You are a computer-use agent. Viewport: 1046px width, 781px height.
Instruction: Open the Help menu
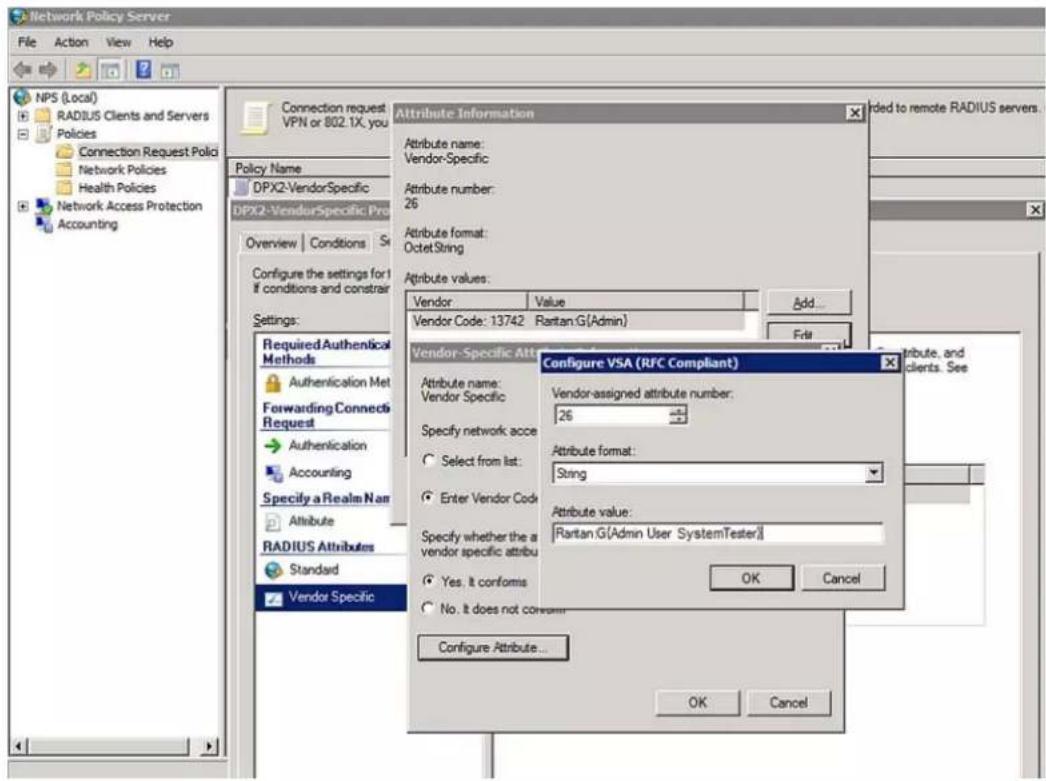[x=161, y=42]
